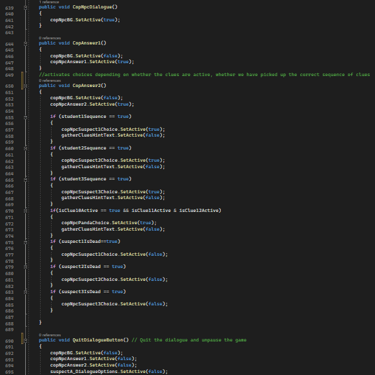This screenshot has height=375, width=375.
Task: Click copNpcSuspect3Choice.SetActive(true) on line 667
Action: coord(113,192)
